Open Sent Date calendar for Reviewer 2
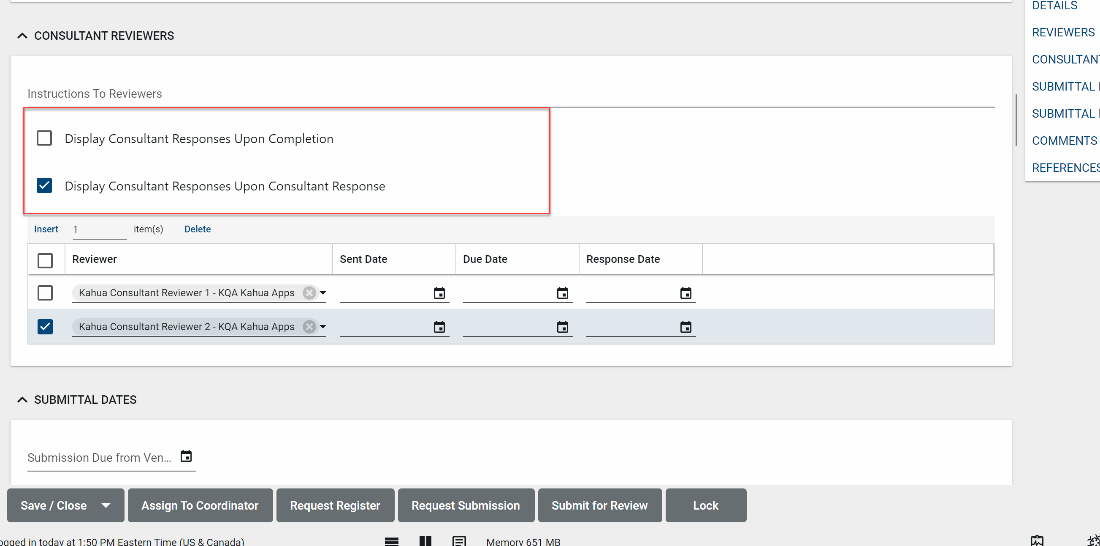The height and width of the screenshot is (546, 1100). pyautogui.click(x=439, y=327)
